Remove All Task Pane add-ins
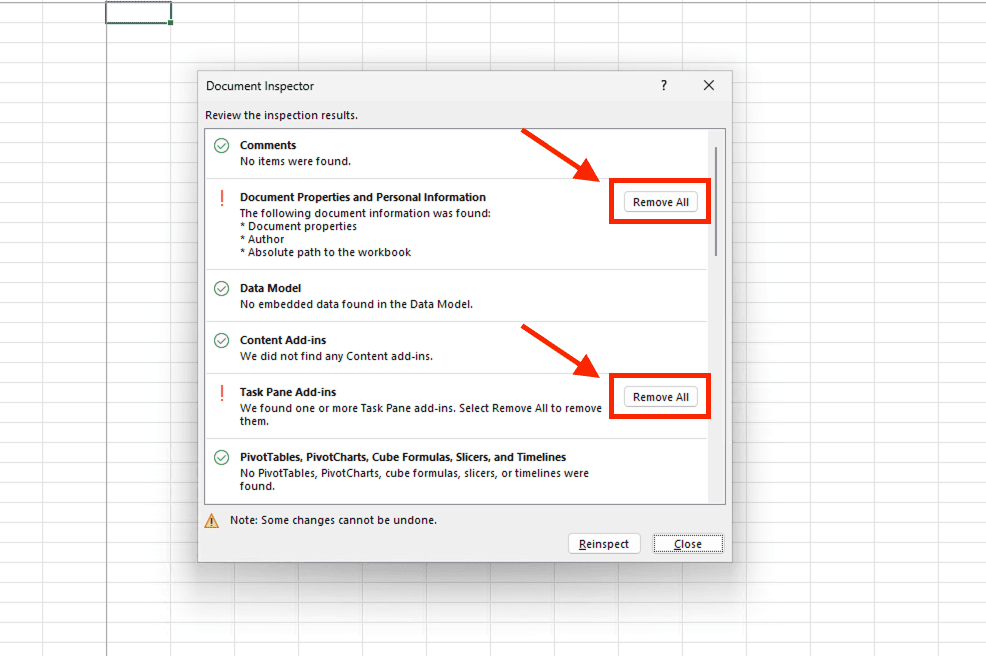 point(660,397)
